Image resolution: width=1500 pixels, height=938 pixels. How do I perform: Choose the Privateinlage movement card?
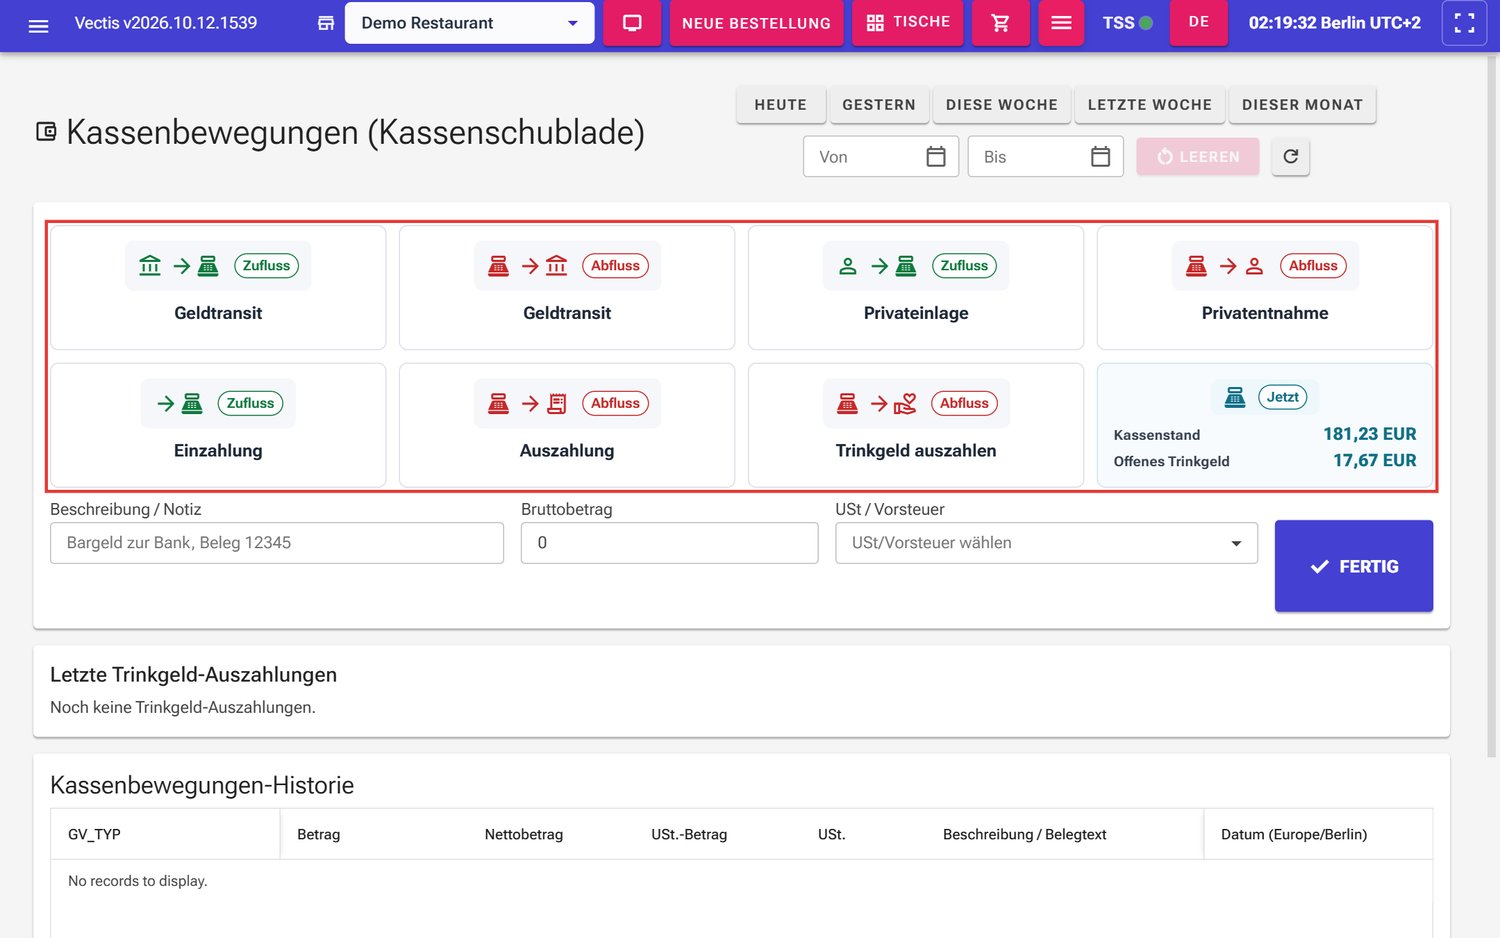click(916, 288)
